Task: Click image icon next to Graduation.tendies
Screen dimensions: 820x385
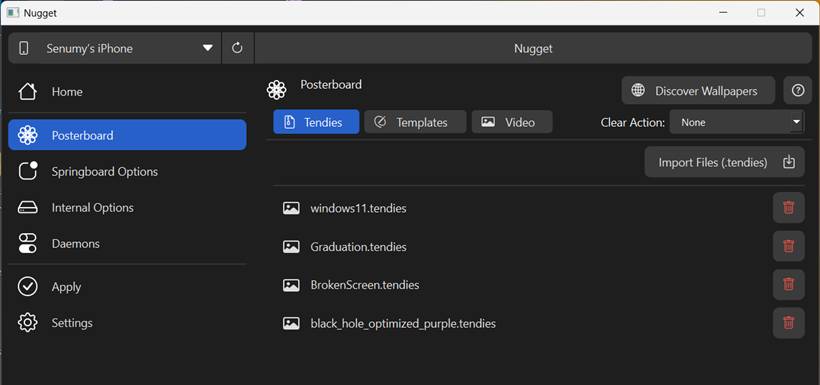Action: pyautogui.click(x=291, y=246)
